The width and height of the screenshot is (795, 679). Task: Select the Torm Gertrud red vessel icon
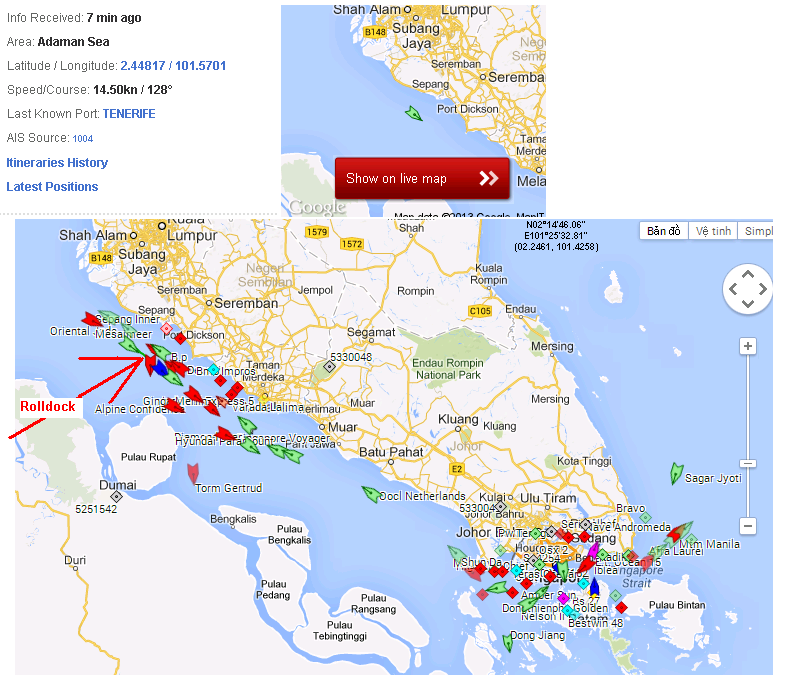pyautogui.click(x=193, y=473)
